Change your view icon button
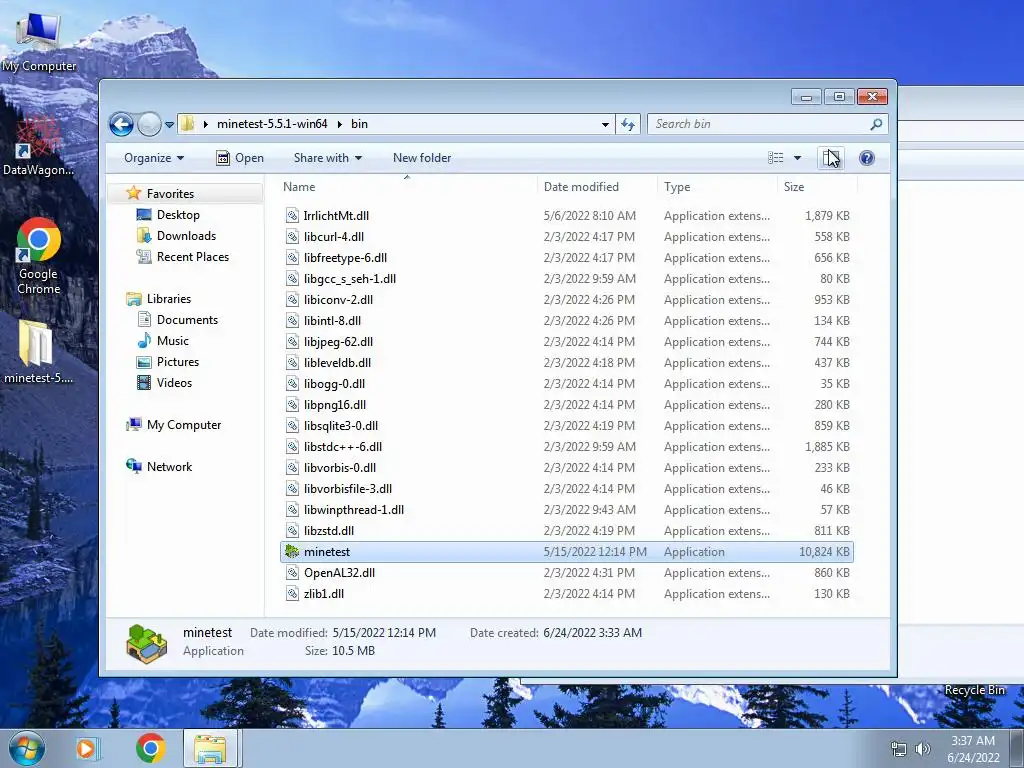 776,158
